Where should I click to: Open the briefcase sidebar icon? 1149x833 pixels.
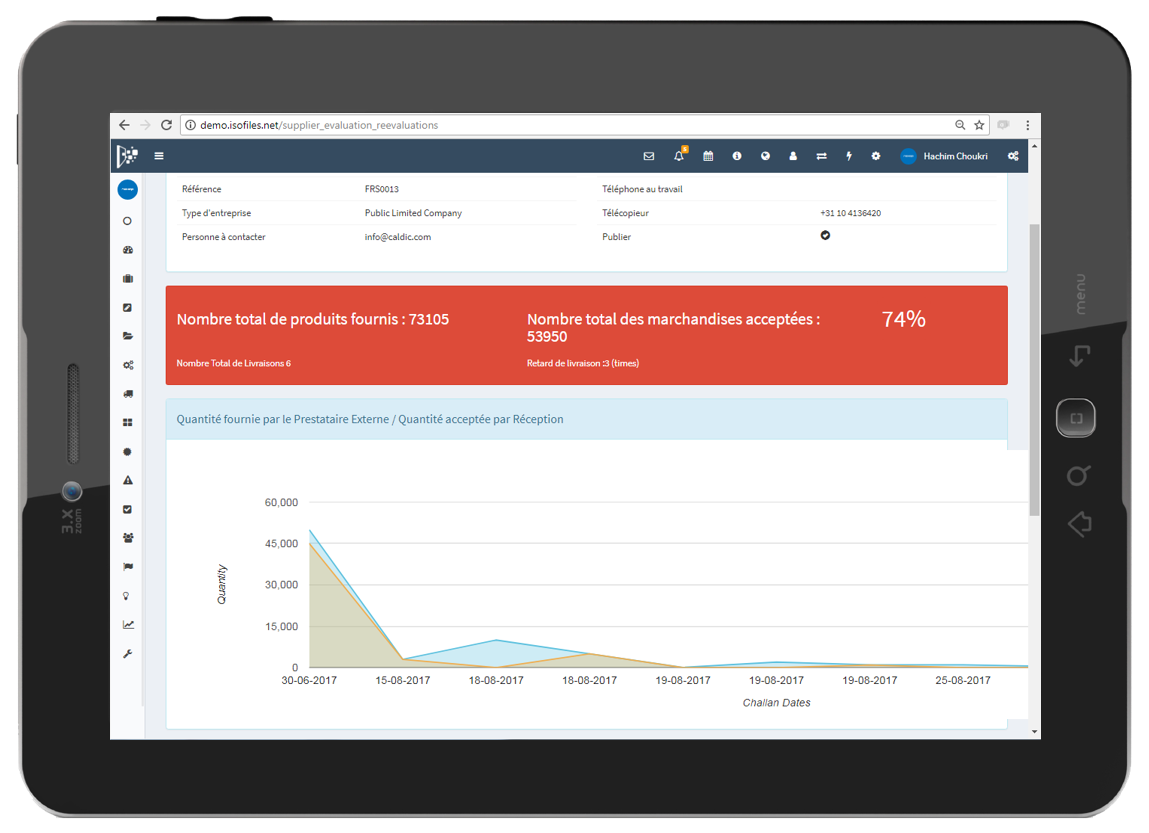(x=128, y=278)
